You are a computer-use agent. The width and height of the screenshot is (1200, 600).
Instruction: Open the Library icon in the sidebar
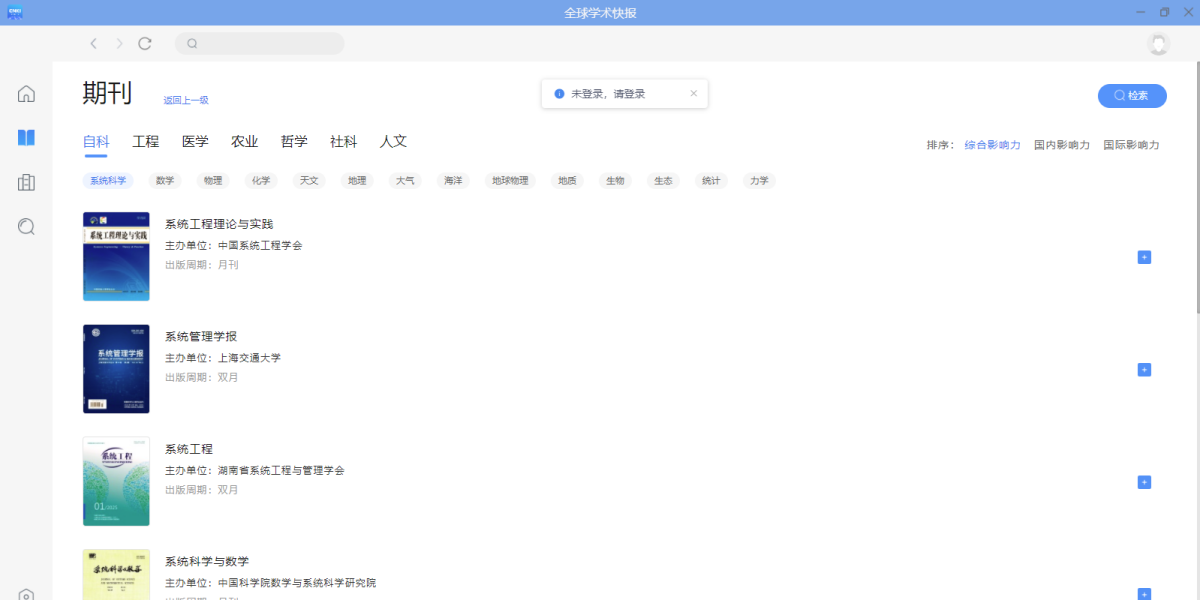click(x=25, y=182)
